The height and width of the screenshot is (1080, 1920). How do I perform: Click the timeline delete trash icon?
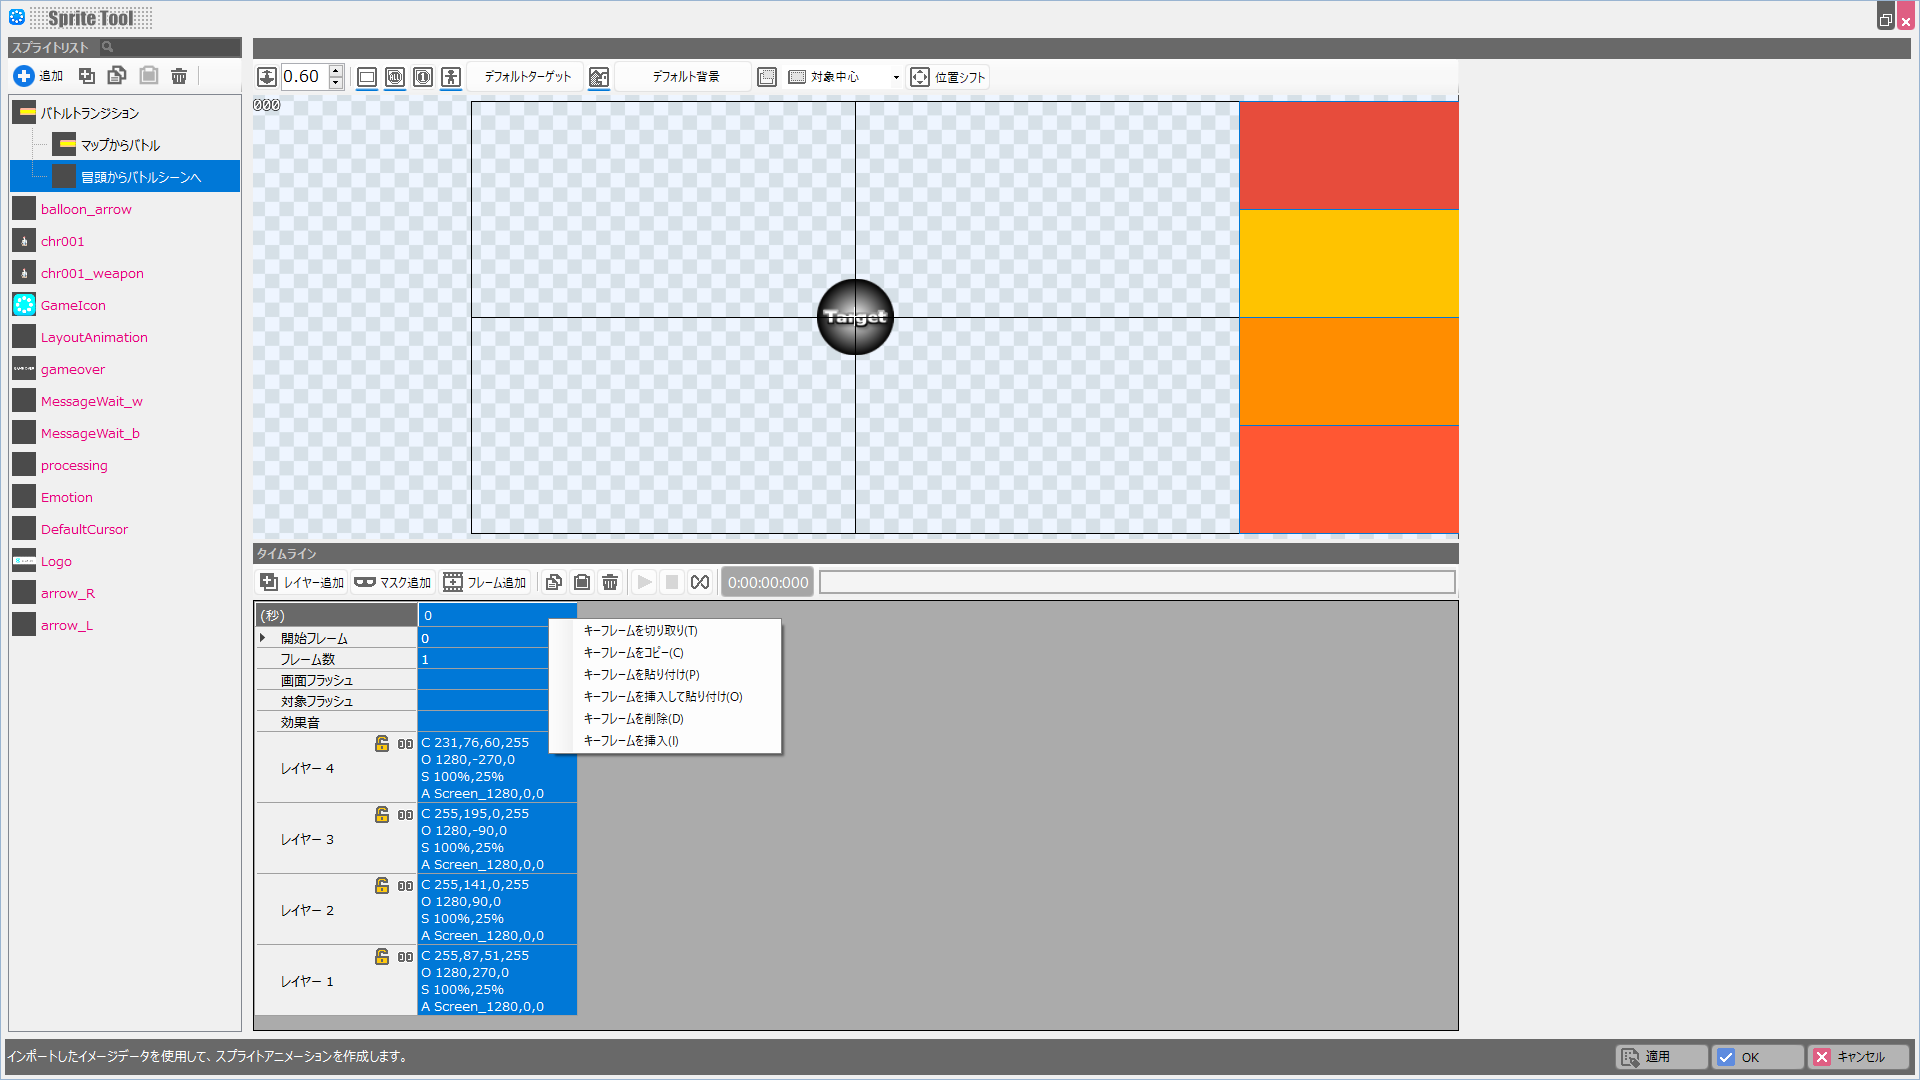click(610, 582)
